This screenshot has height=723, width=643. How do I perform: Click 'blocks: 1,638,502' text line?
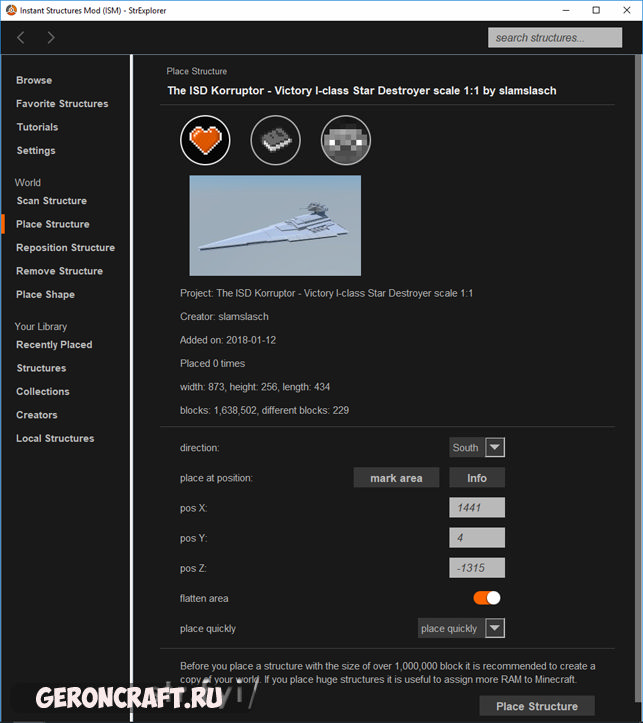click(x=265, y=410)
